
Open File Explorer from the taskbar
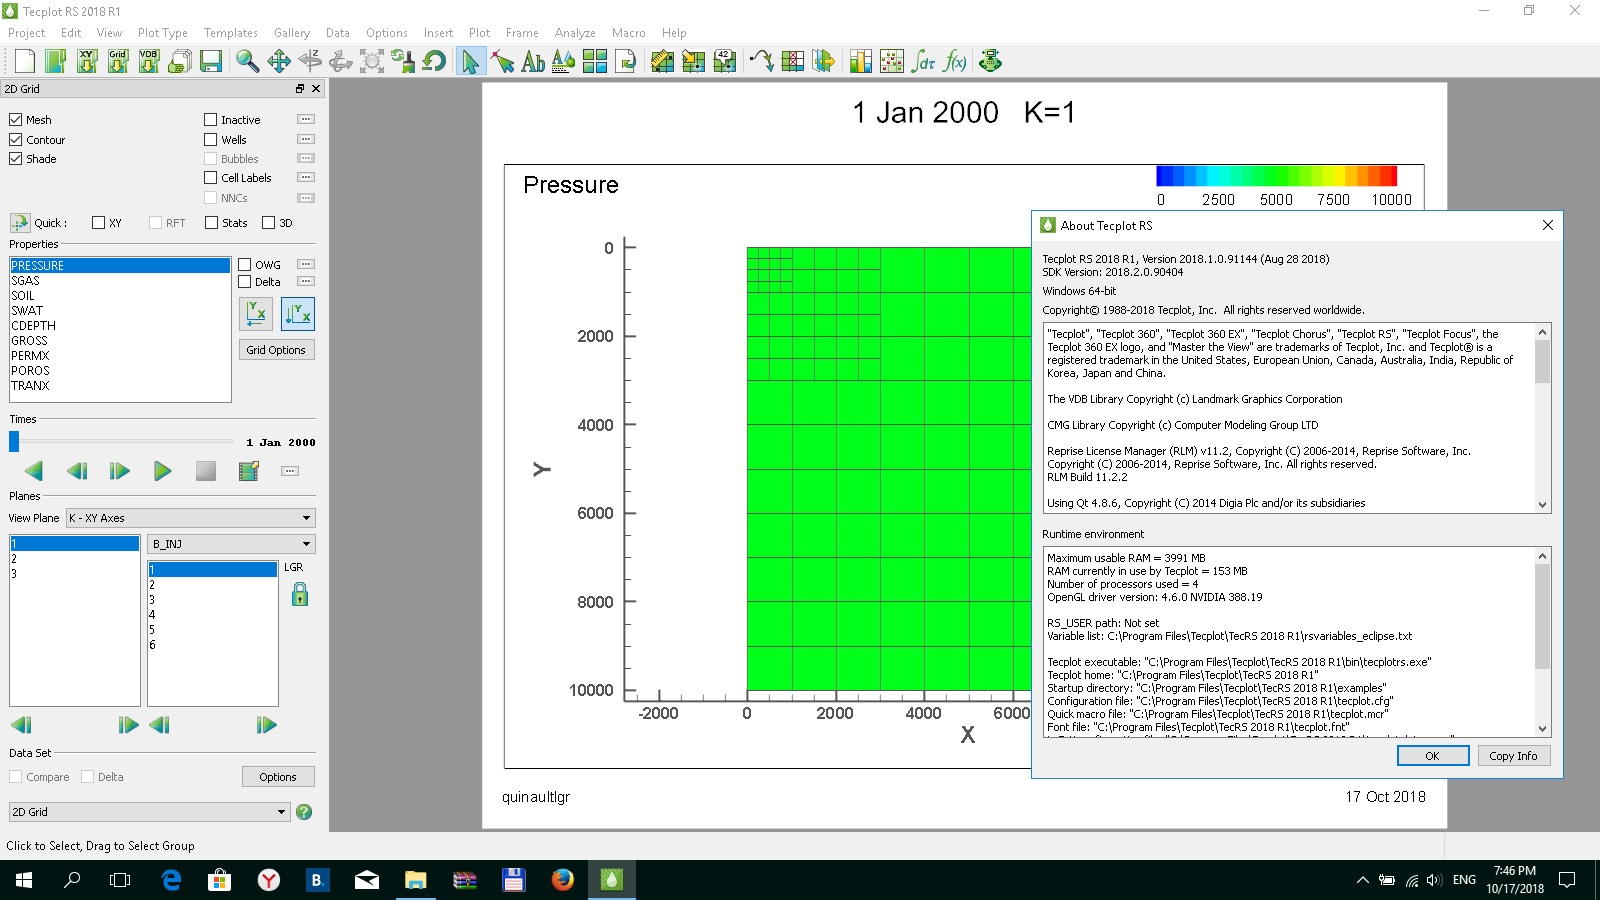coord(415,880)
